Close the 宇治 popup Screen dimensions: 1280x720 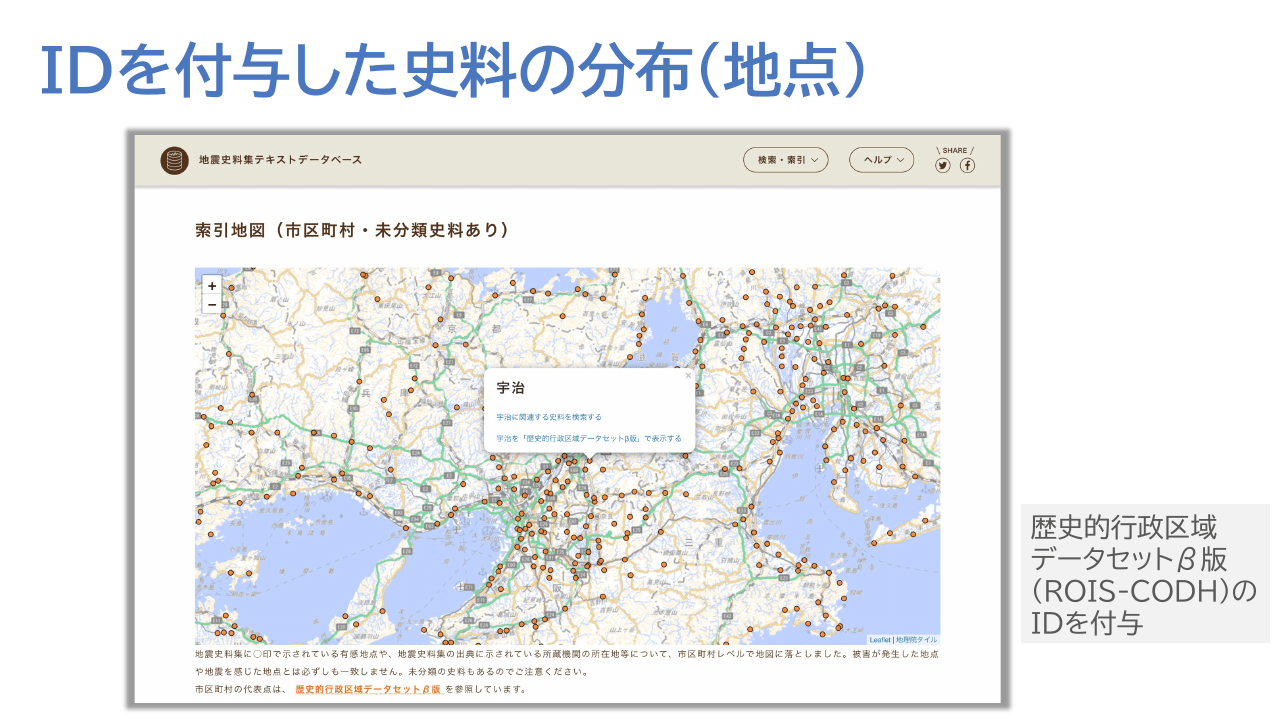pyautogui.click(x=688, y=377)
